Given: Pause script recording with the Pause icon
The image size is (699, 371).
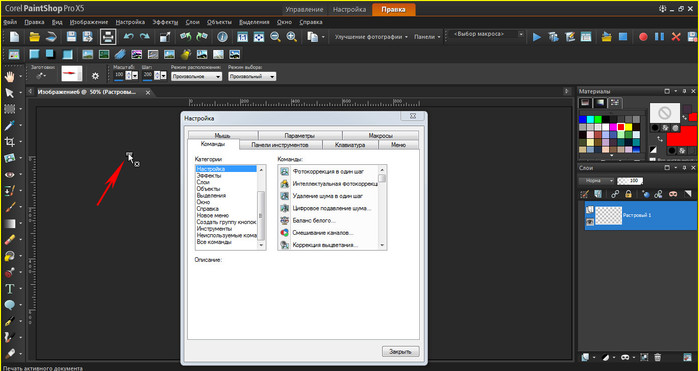Looking at the screenshot, I should [659, 37].
